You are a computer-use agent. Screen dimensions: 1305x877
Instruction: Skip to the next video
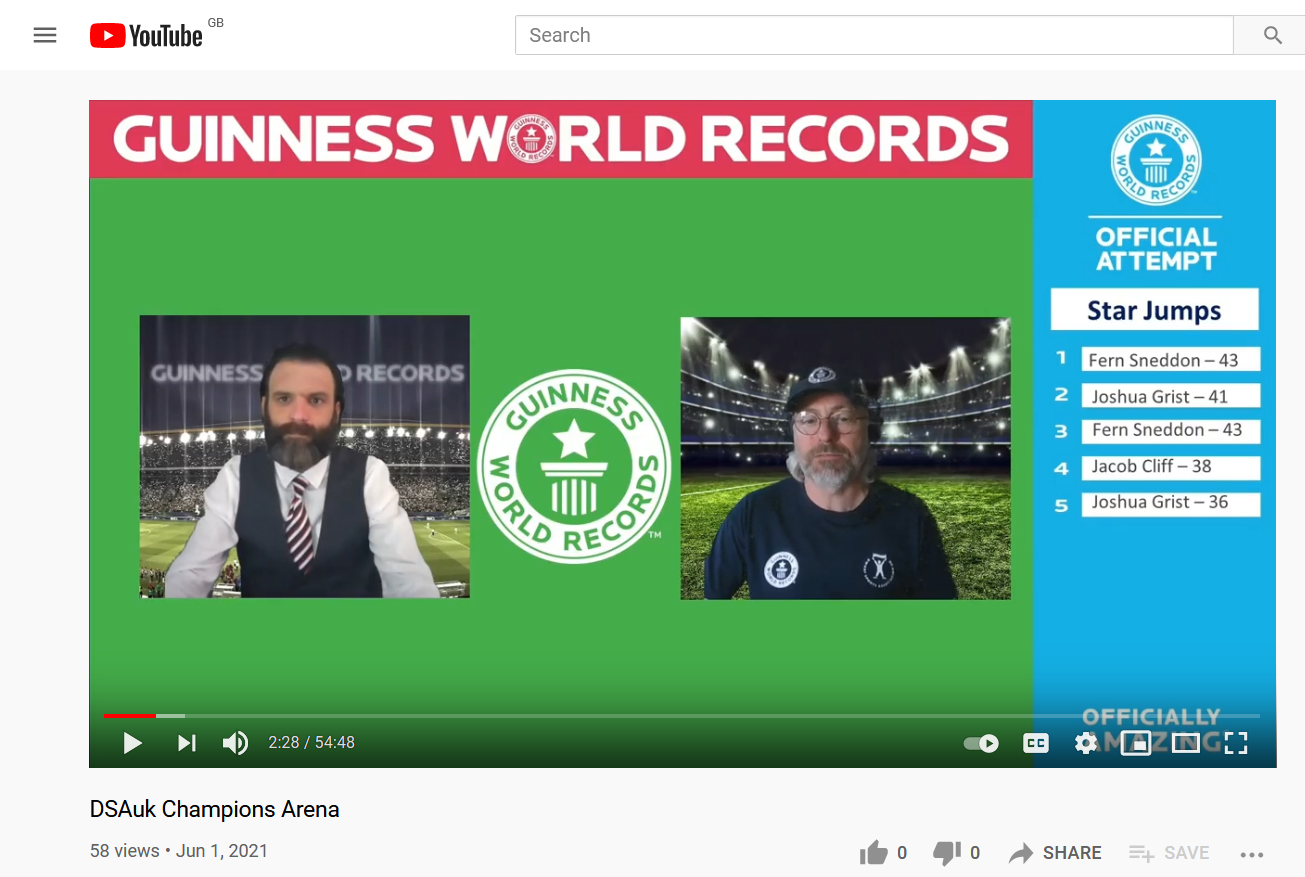(187, 743)
